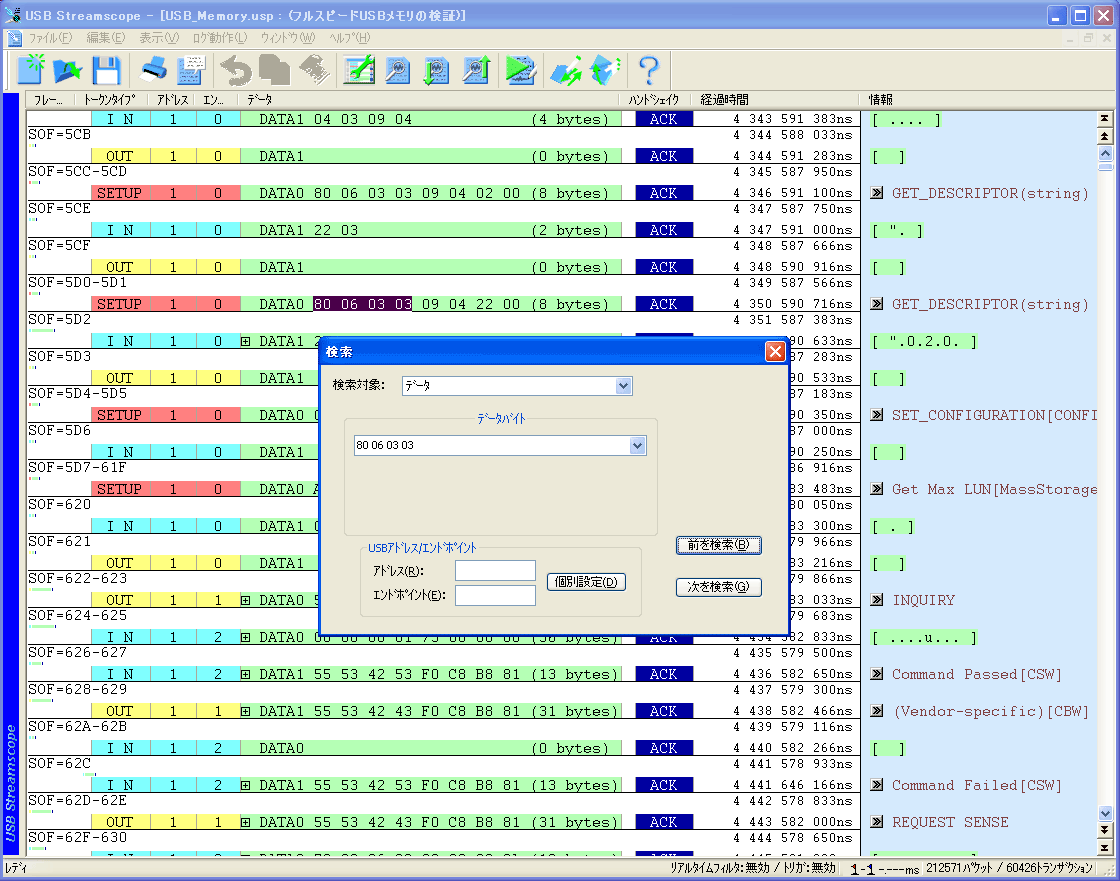Click the vertical scrollbar down arrow
This screenshot has height=881, width=1120.
coord(1105,813)
